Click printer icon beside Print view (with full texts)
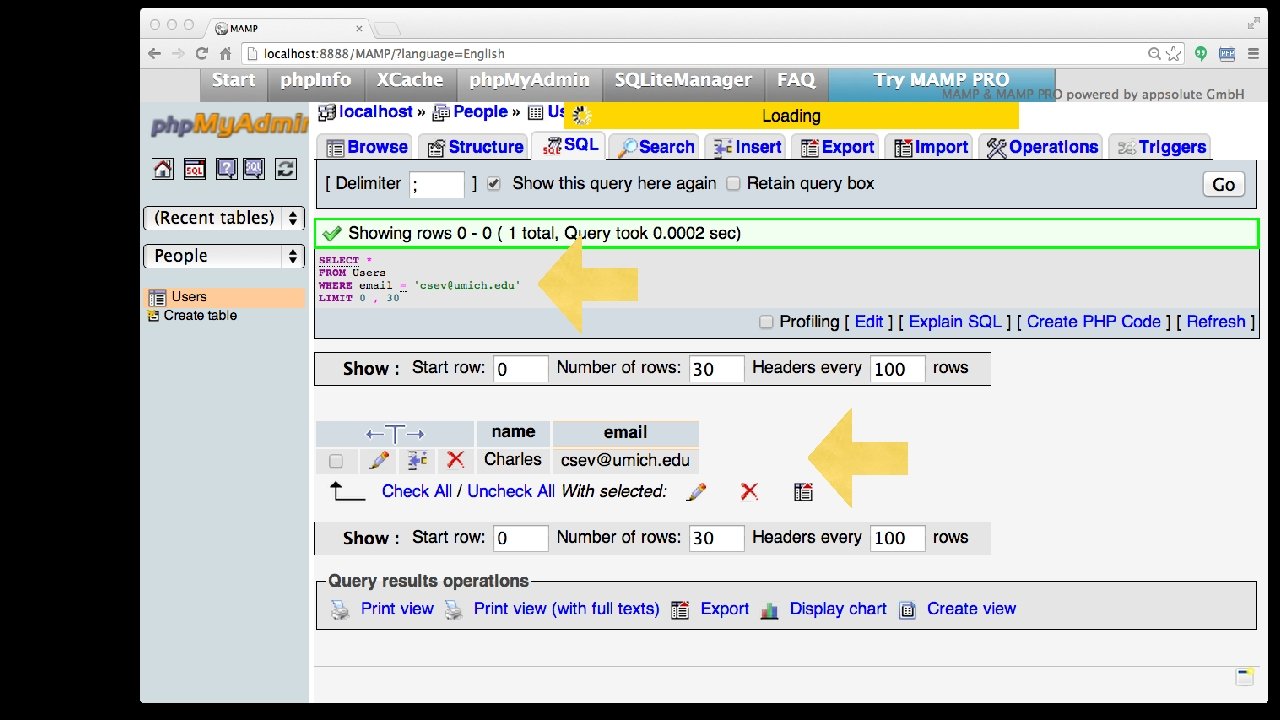 [454, 609]
